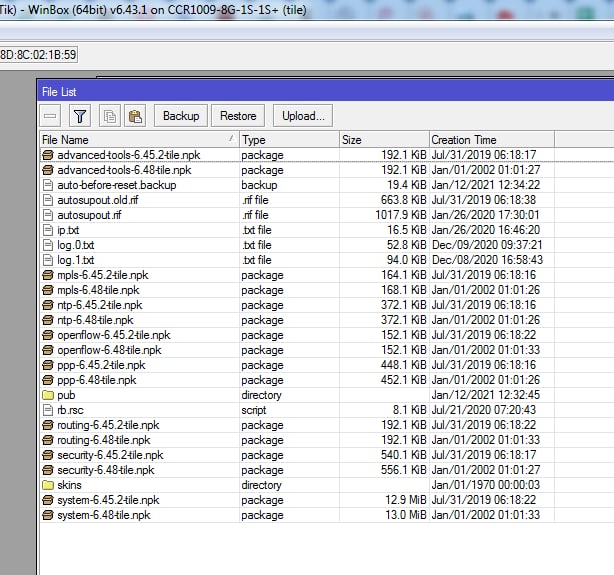Click package icon of security-6.48-tile.npk
The height and width of the screenshot is (575, 614).
coord(48,470)
